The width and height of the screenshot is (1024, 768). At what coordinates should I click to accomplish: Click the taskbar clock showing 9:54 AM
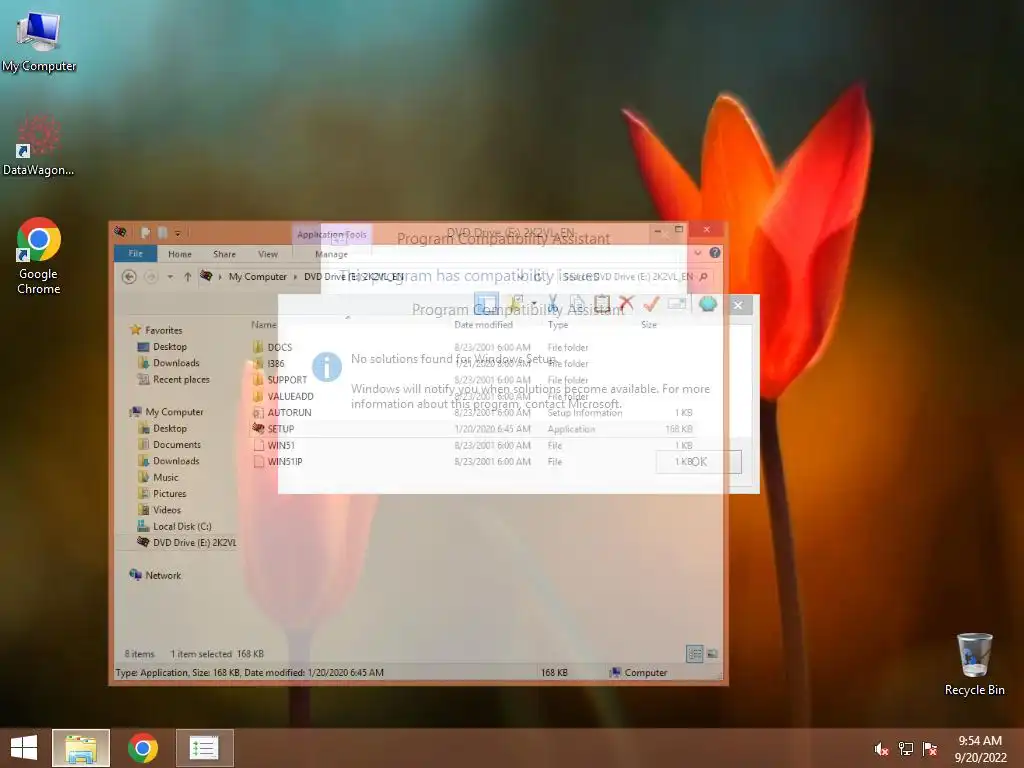click(x=980, y=749)
